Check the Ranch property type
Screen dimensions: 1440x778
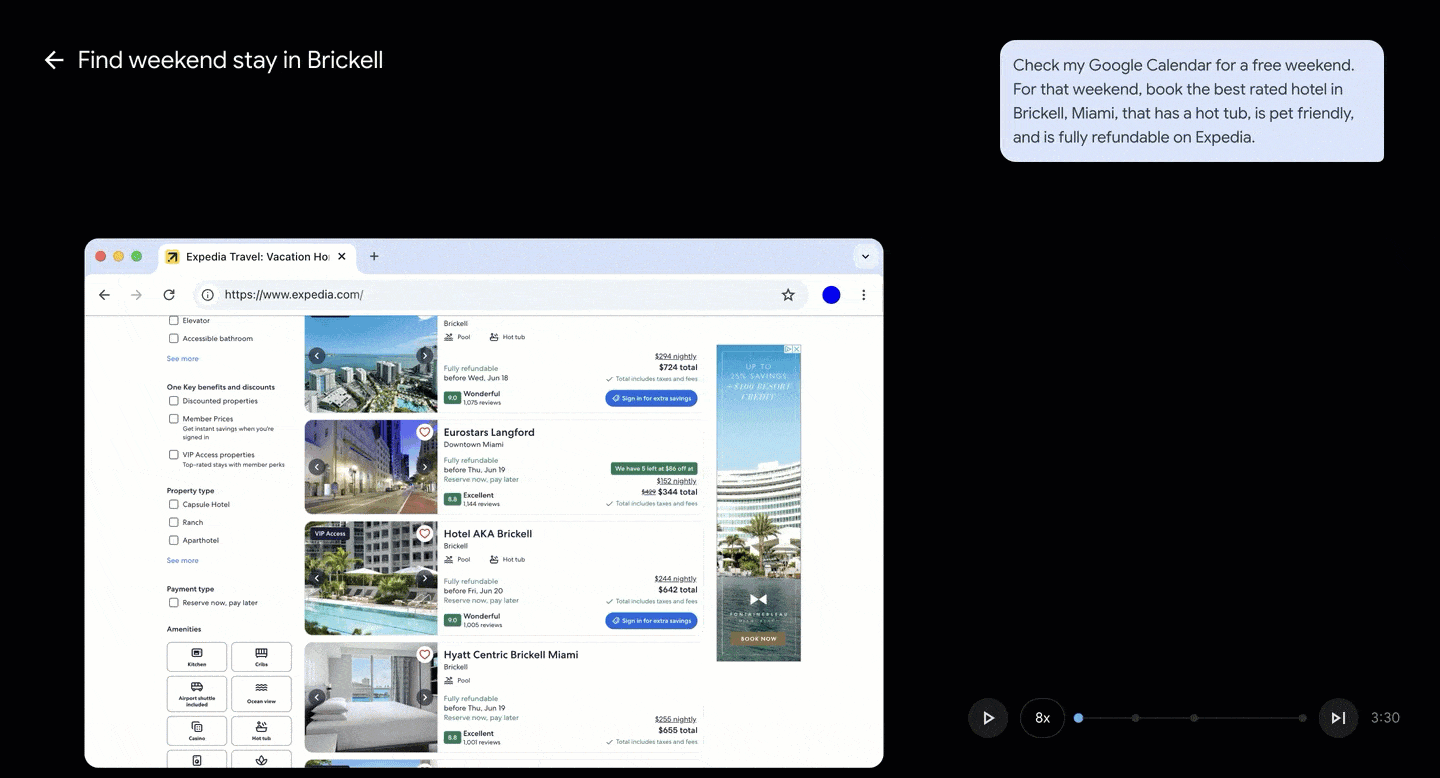coord(174,523)
